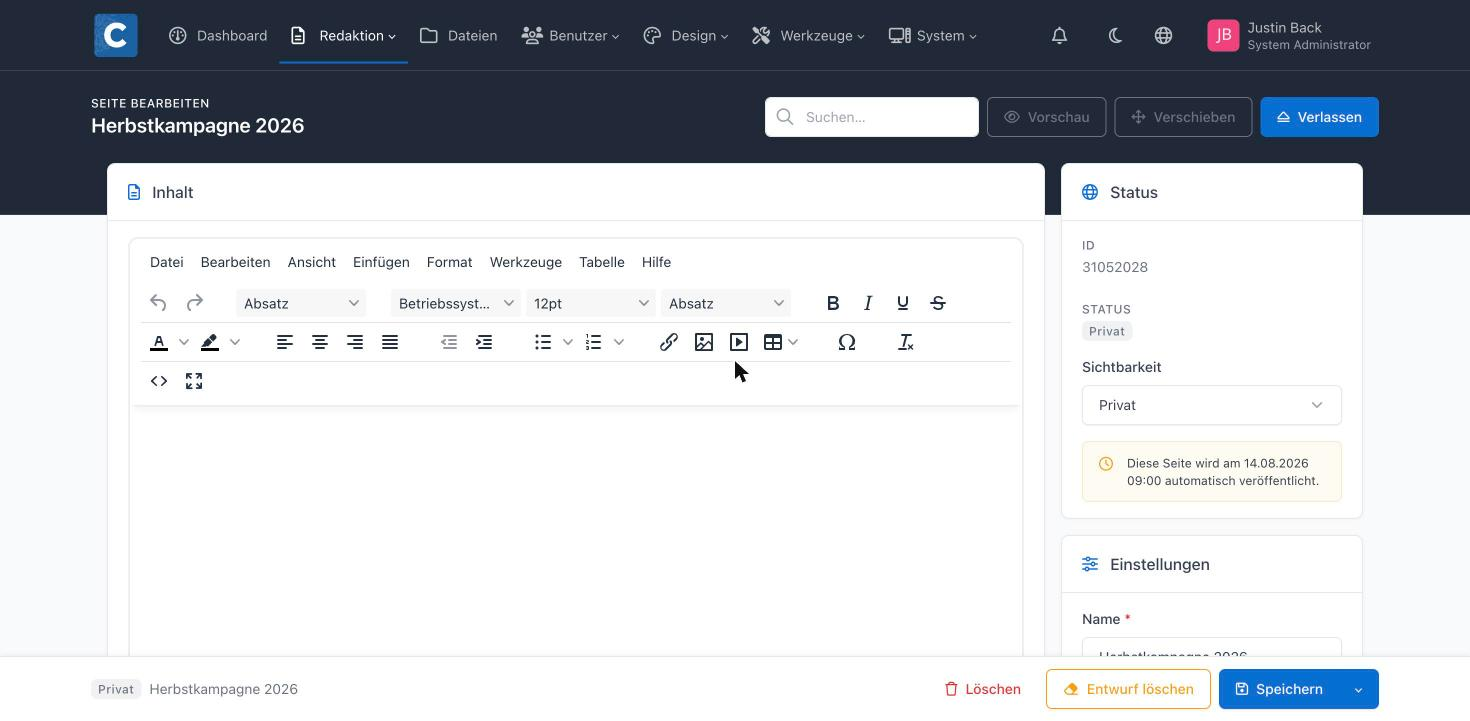Open special characters (Omega) dialog
The image size is (1470, 721).
847,342
